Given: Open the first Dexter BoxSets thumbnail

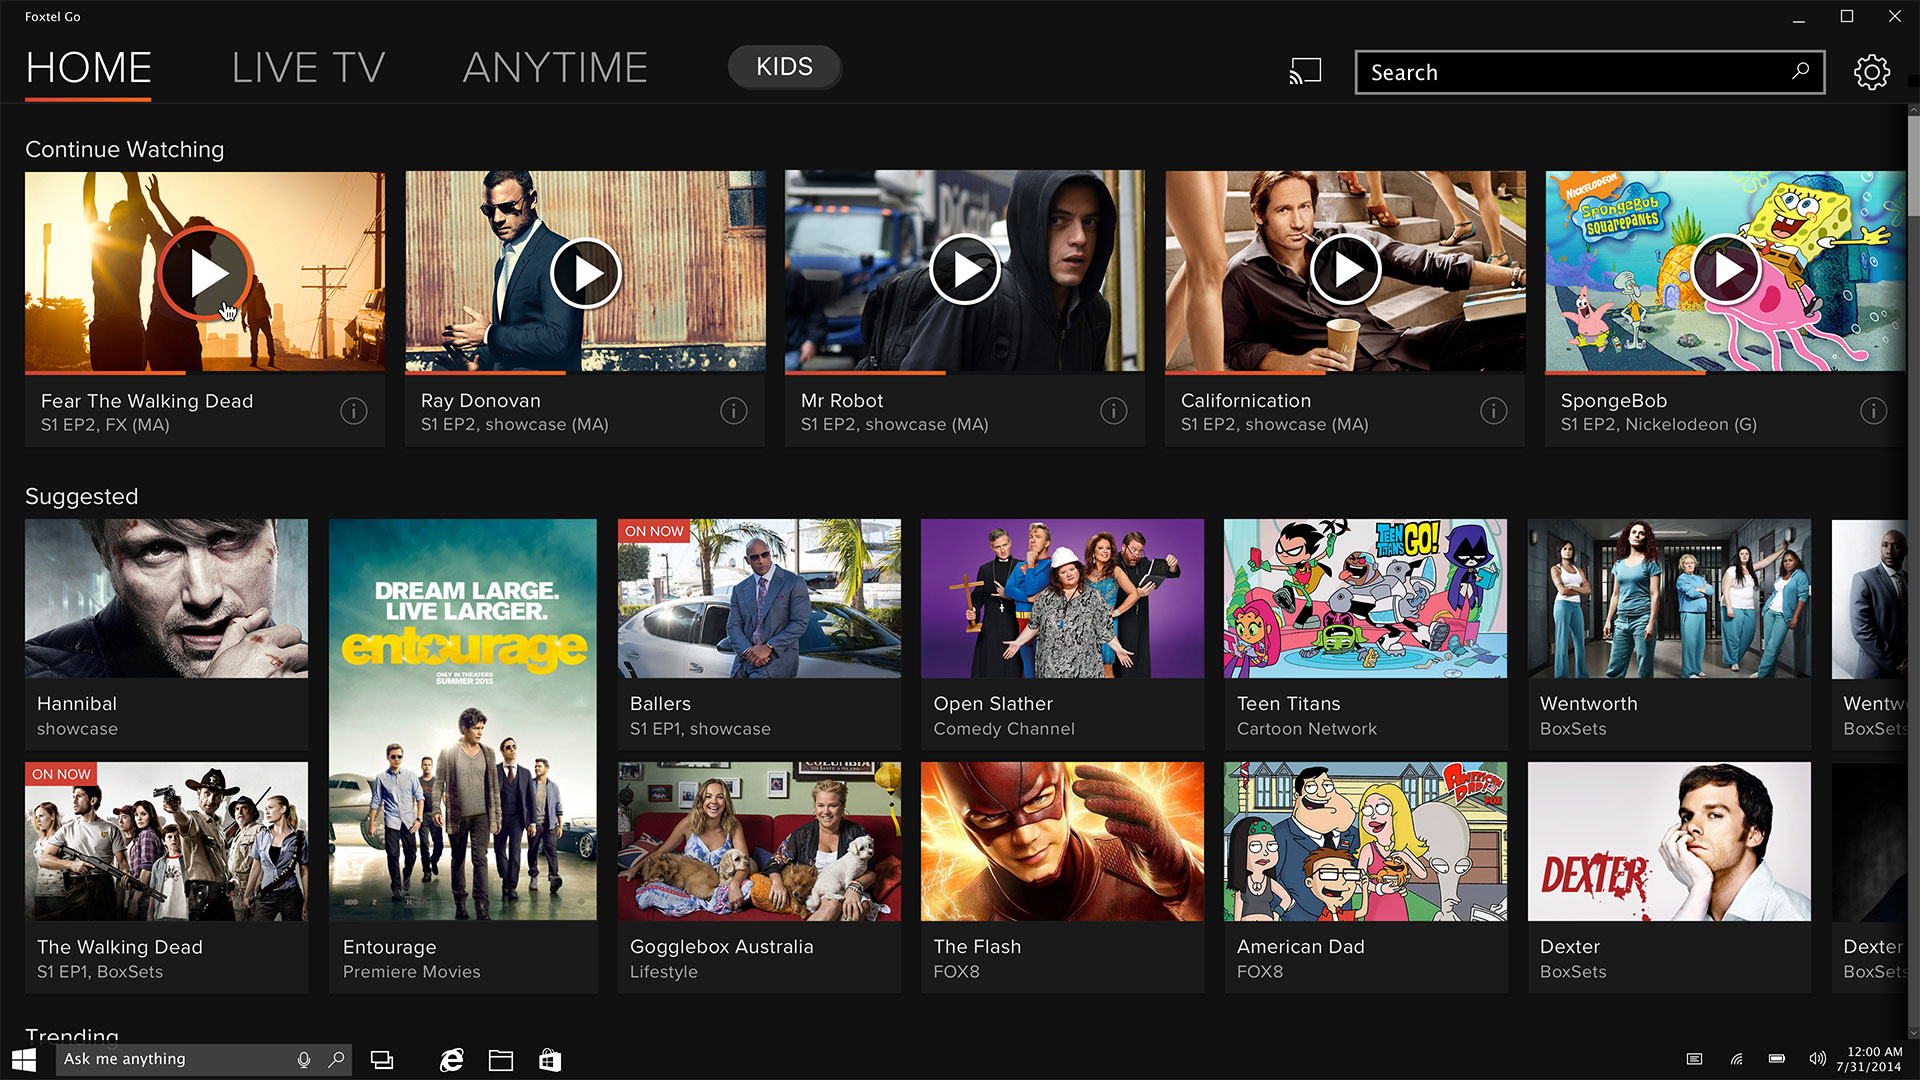Looking at the screenshot, I should [1669, 841].
